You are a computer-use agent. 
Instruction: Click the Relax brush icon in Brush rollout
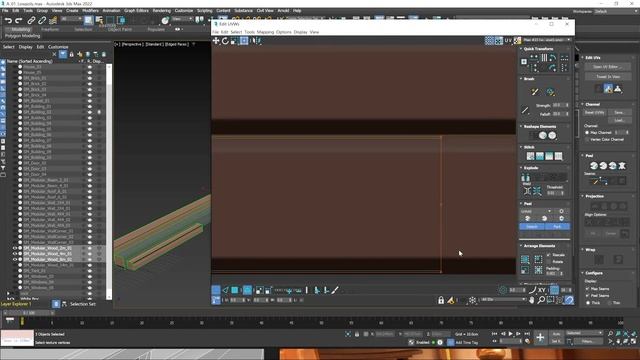pyautogui.click(x=550, y=92)
